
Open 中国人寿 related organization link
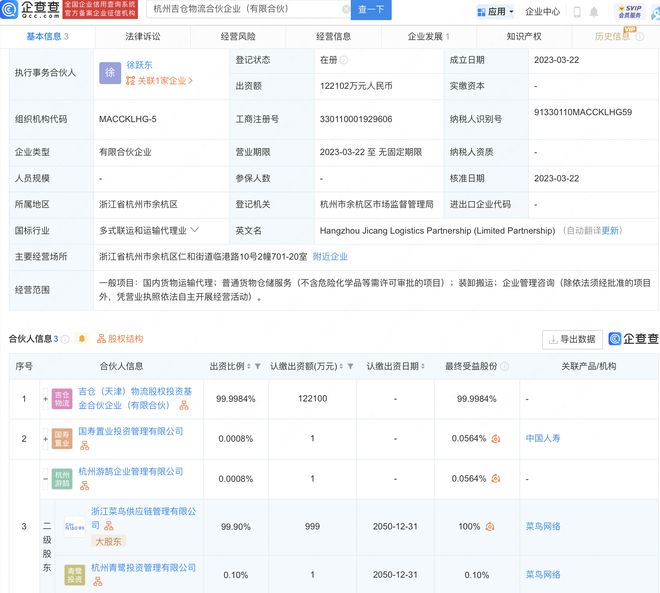pos(543,439)
